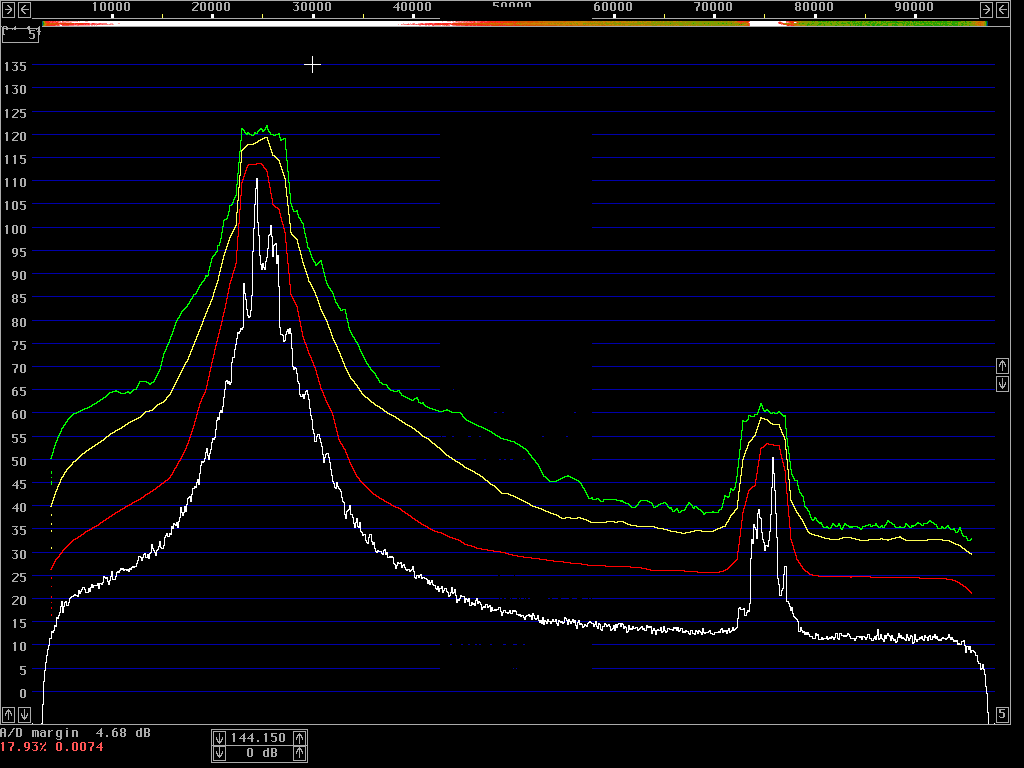The width and height of the screenshot is (1024, 768).
Task: Lower the 0 dB gain with its down arrow
Action: pyautogui.click(x=219, y=753)
